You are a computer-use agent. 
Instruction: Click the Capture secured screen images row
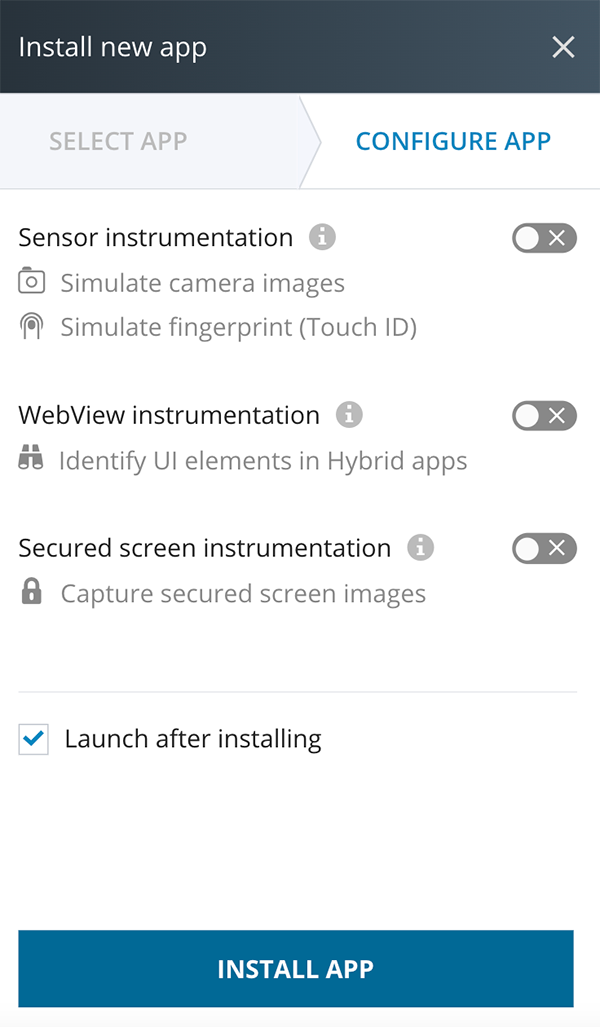[242, 592]
